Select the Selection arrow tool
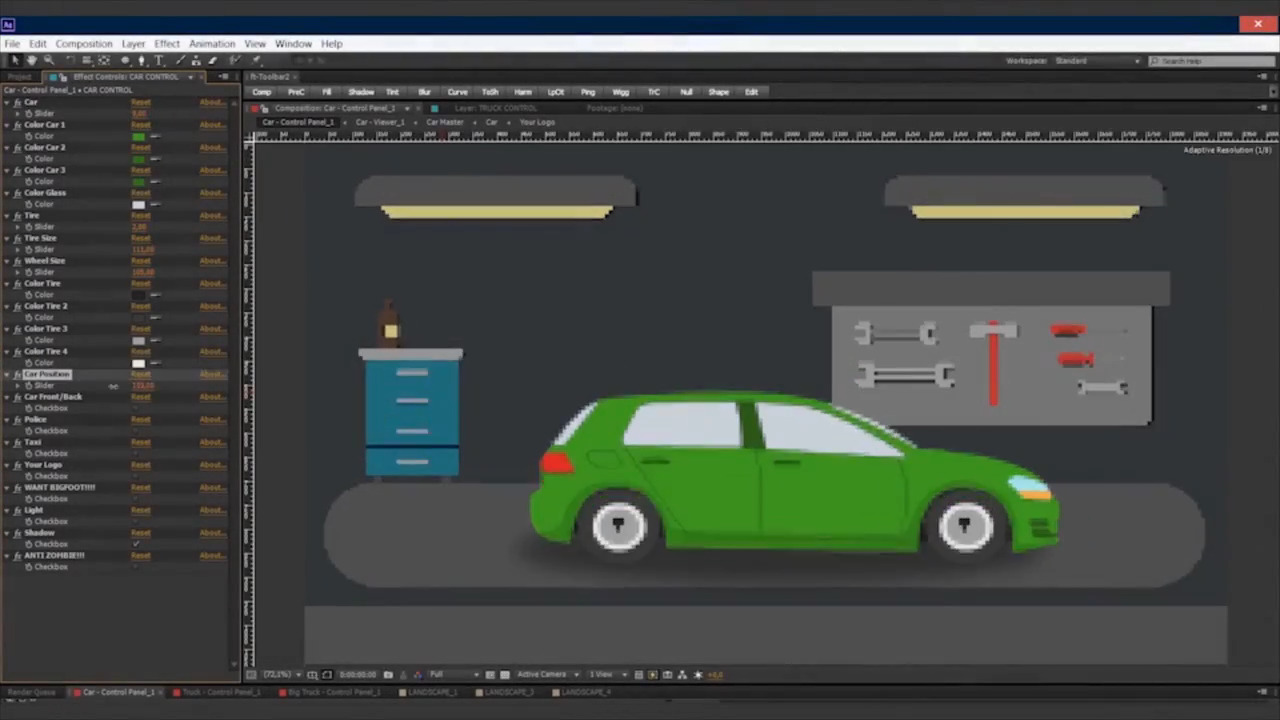Image resolution: width=1280 pixels, height=720 pixels. tap(15, 60)
